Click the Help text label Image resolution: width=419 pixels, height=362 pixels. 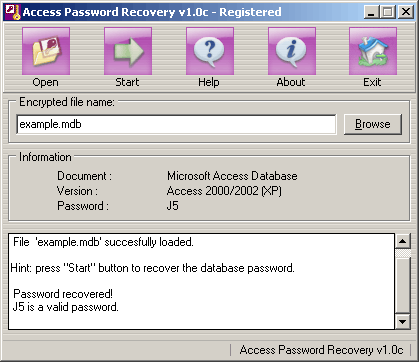tap(209, 82)
